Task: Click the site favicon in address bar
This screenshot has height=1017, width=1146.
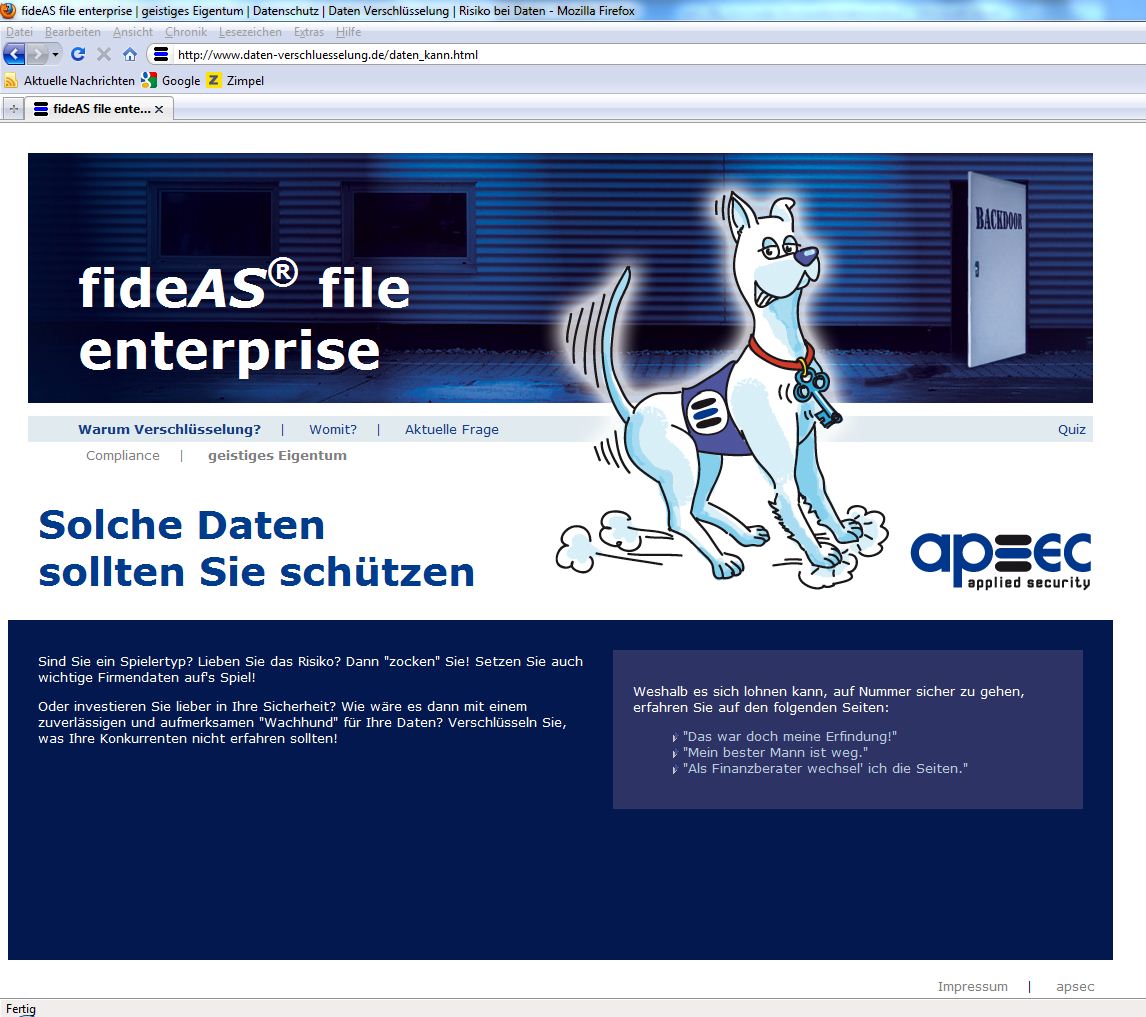Action: click(161, 54)
